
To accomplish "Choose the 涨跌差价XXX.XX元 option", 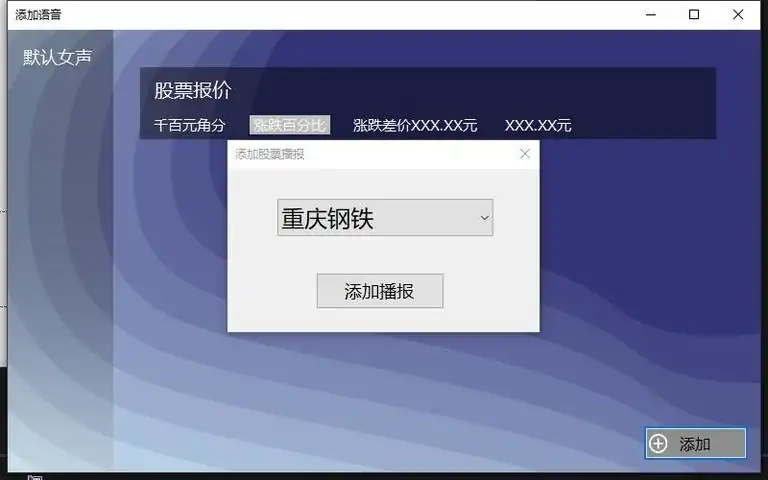I will coord(415,125).
